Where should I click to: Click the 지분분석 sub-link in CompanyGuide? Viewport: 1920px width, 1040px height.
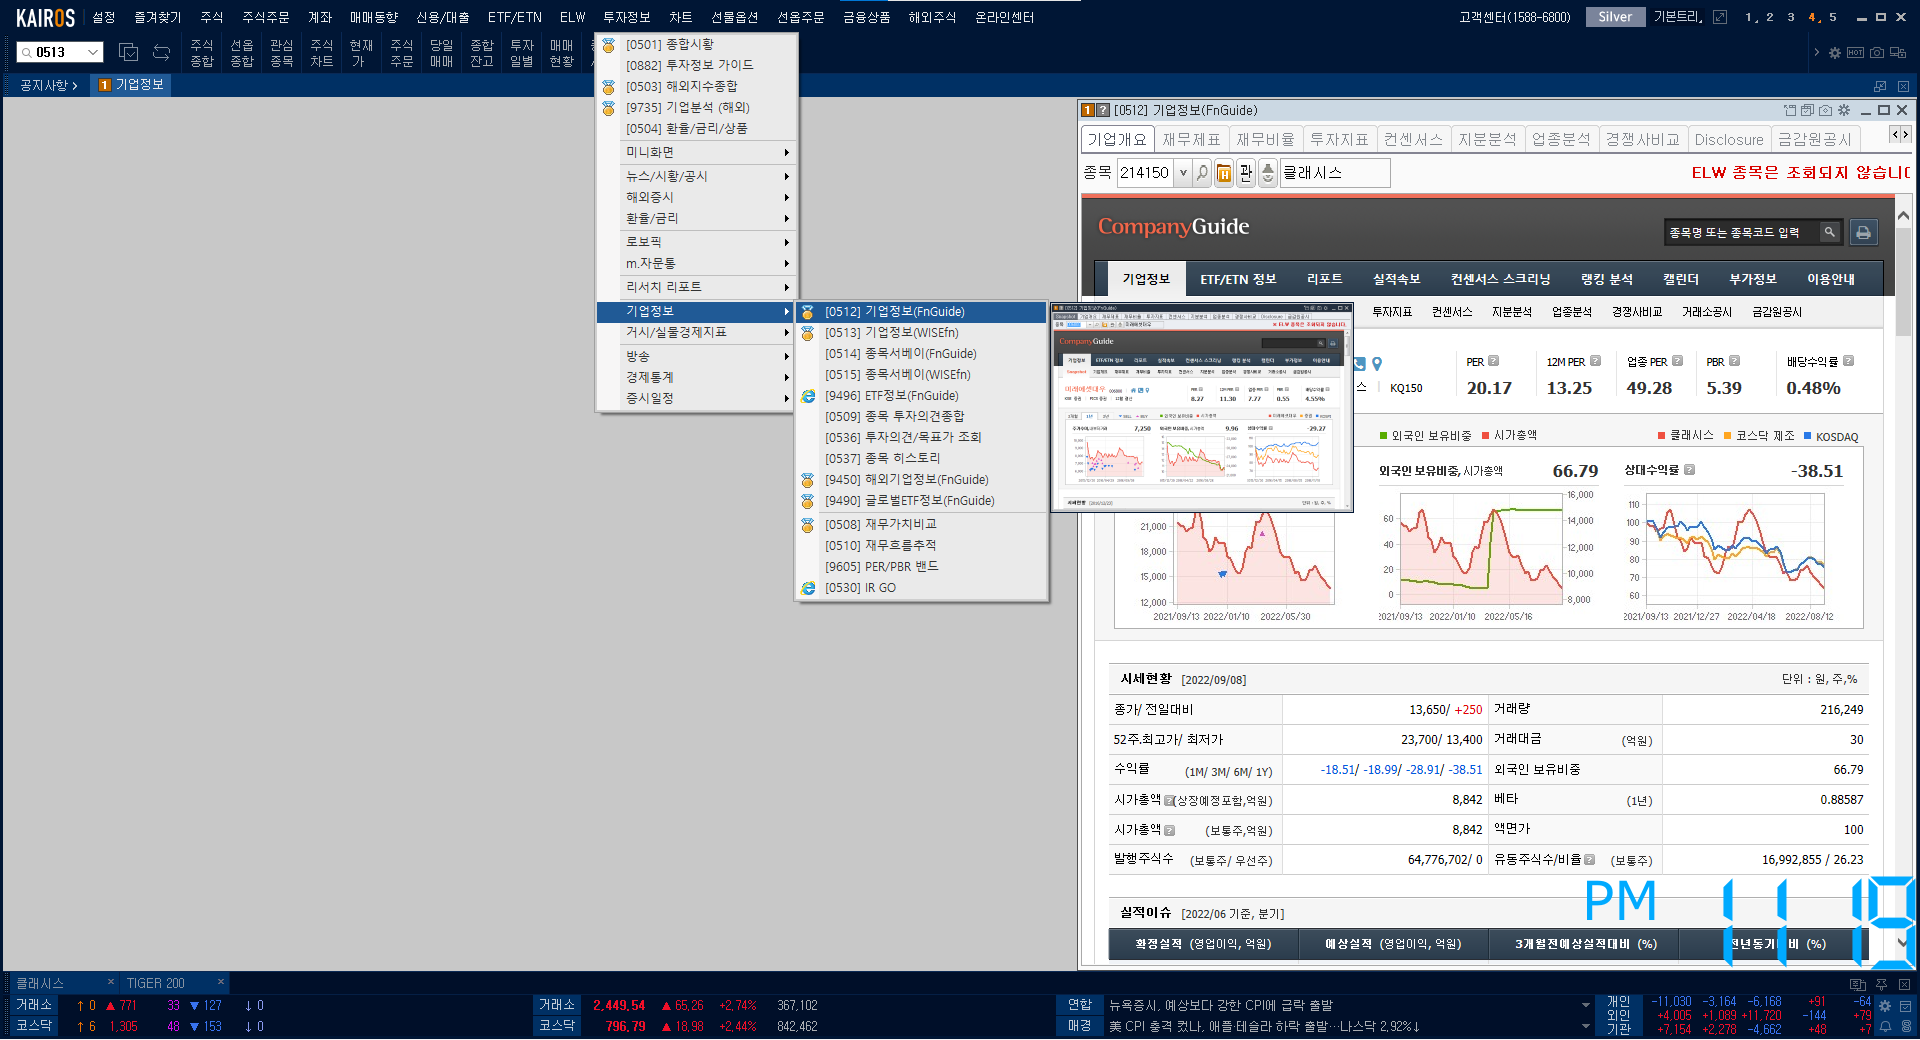coord(1511,312)
